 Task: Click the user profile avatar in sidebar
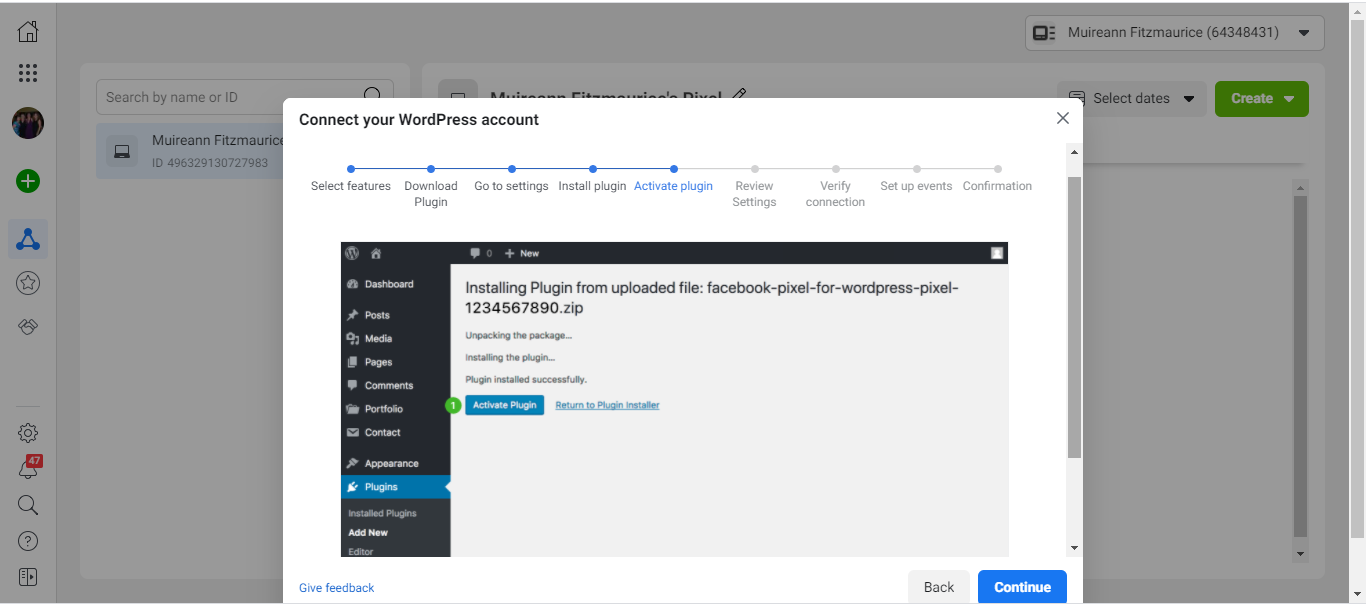[x=28, y=123]
